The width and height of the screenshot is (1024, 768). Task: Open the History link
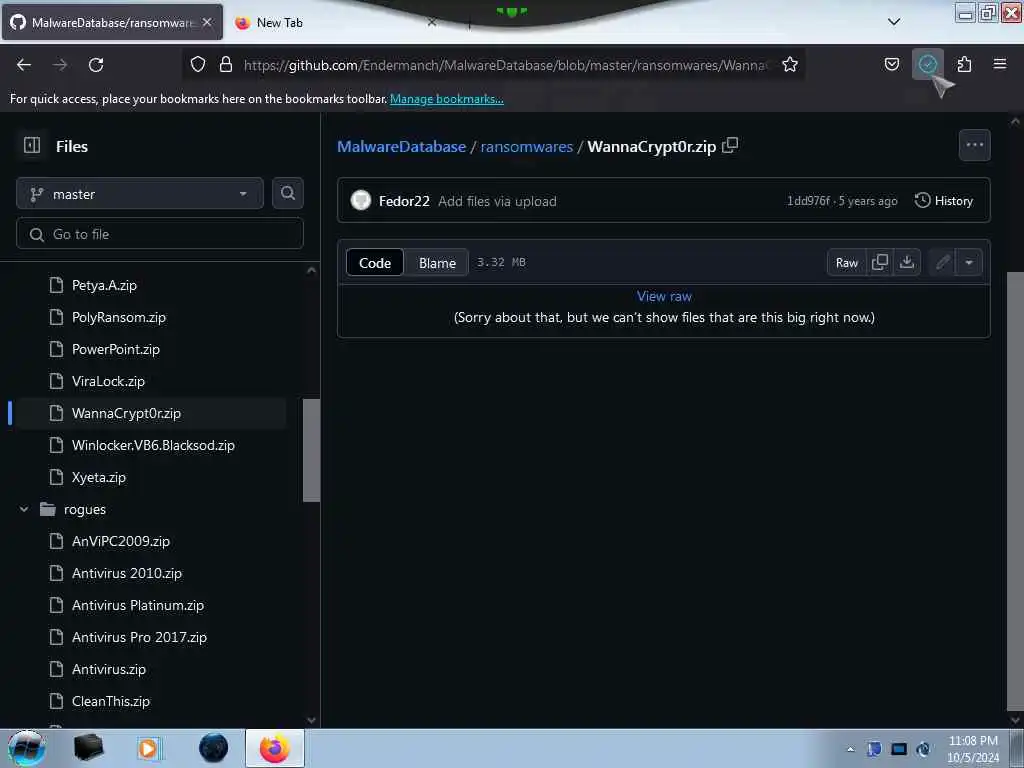[944, 200]
